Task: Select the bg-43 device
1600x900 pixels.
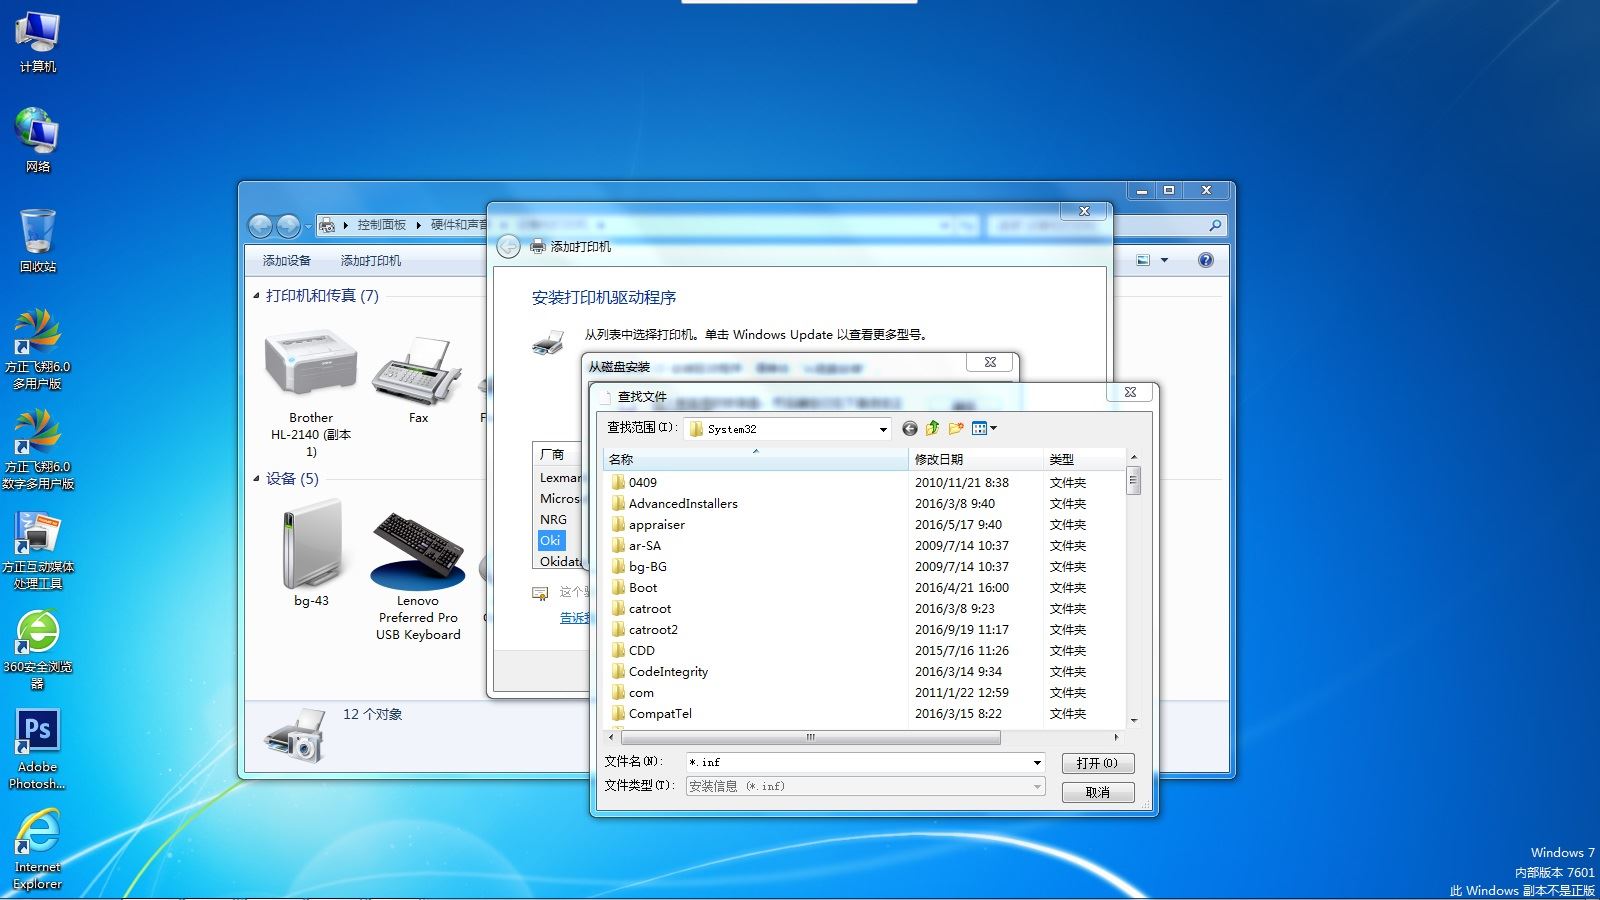Action: coord(311,555)
